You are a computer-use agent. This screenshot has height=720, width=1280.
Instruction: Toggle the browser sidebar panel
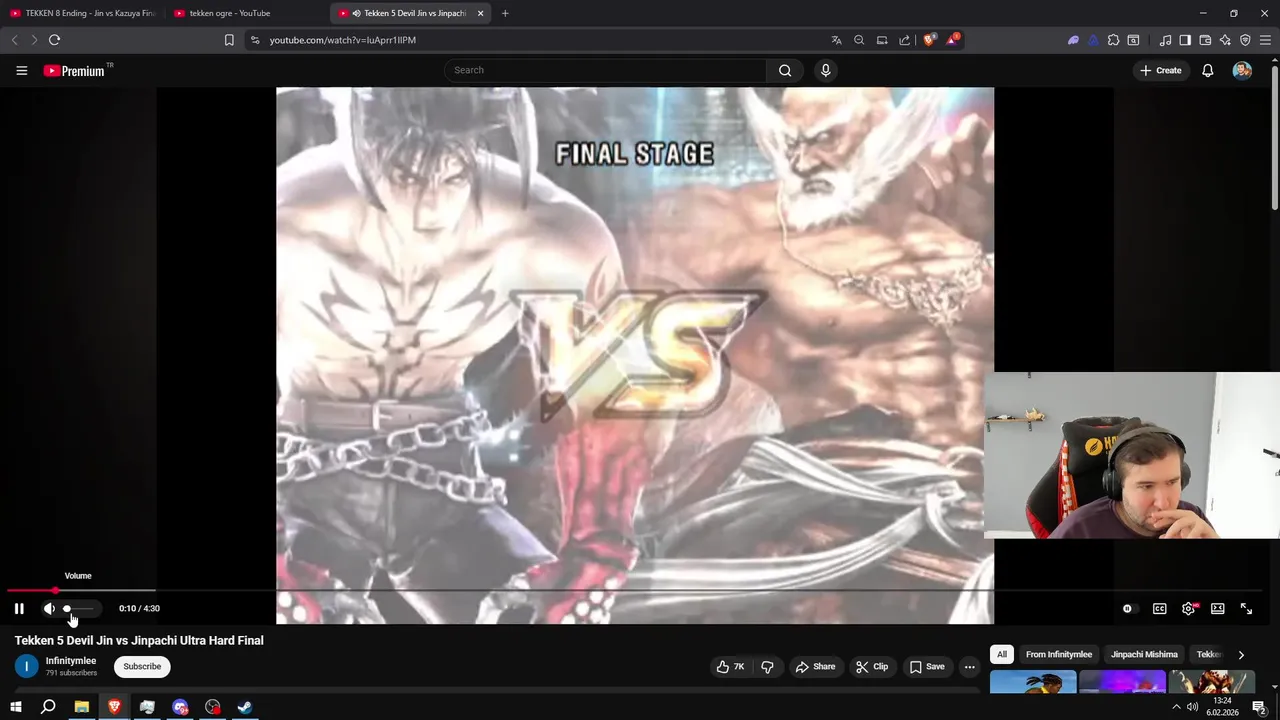point(1185,40)
